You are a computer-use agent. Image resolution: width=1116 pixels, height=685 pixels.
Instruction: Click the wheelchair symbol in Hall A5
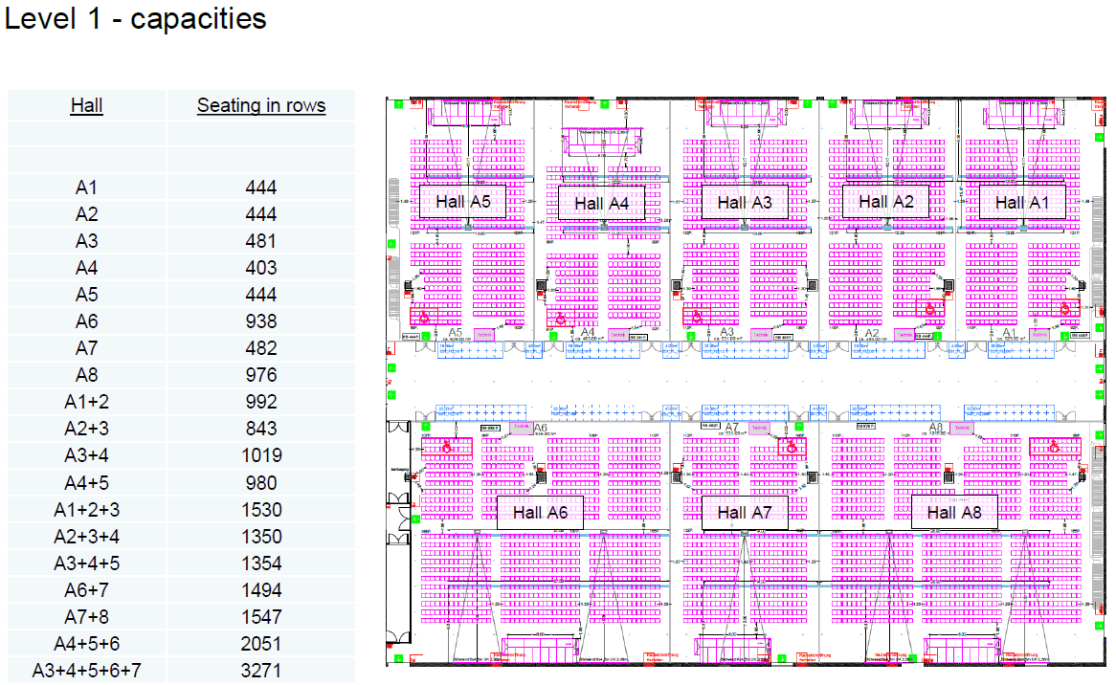pos(425,318)
